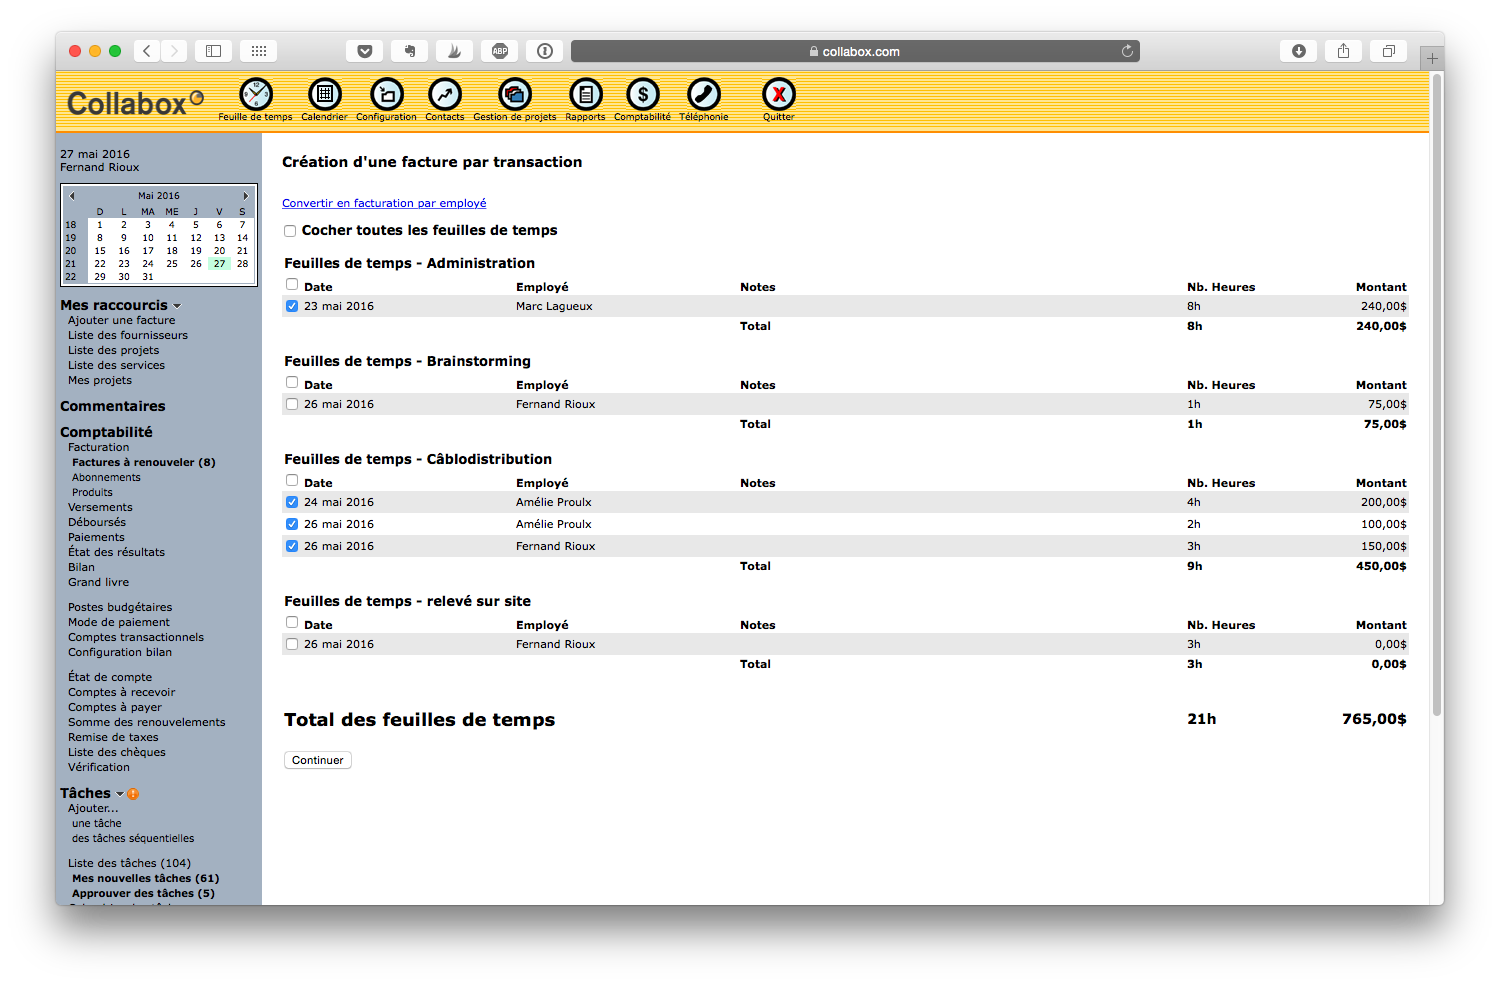
Task: Open Commentaires sidebar section
Action: coord(113,406)
